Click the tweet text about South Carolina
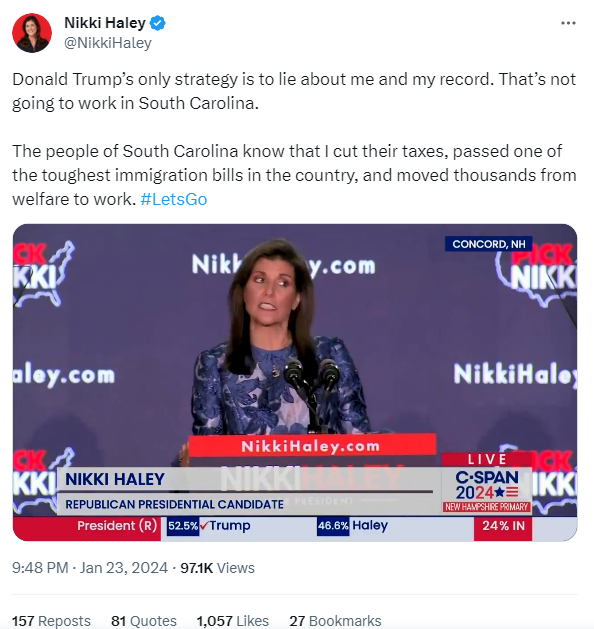 (x=295, y=139)
